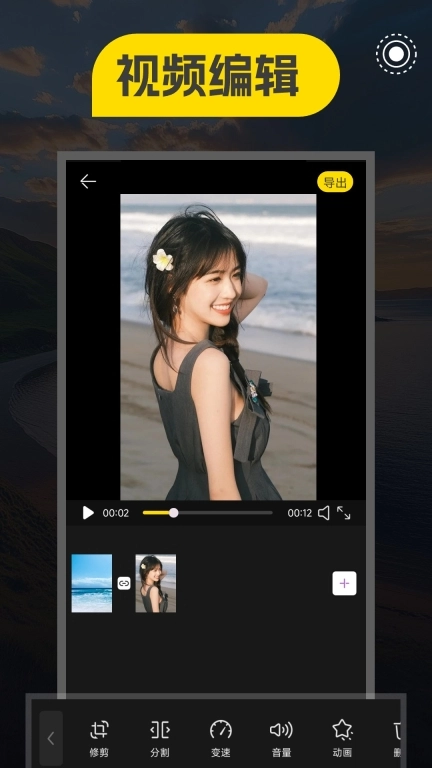Open the 动画 animation tool
432x768 pixels.
pos(342,739)
